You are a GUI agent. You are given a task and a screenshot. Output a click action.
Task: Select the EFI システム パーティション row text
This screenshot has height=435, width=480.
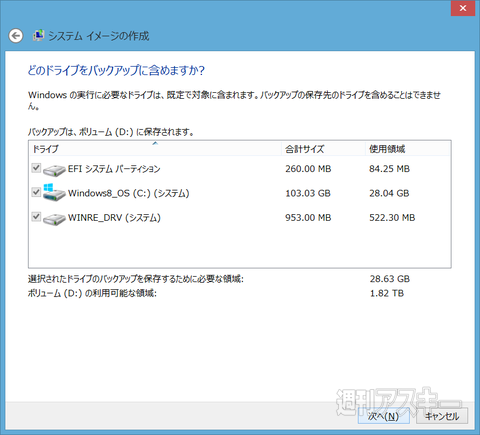coord(114,169)
